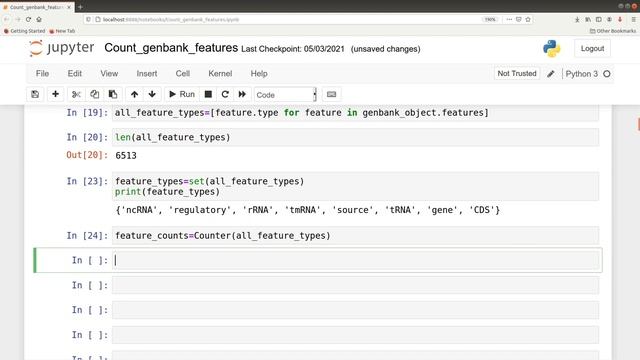Click the browser back arrow
640x360 pixels.
7,19
